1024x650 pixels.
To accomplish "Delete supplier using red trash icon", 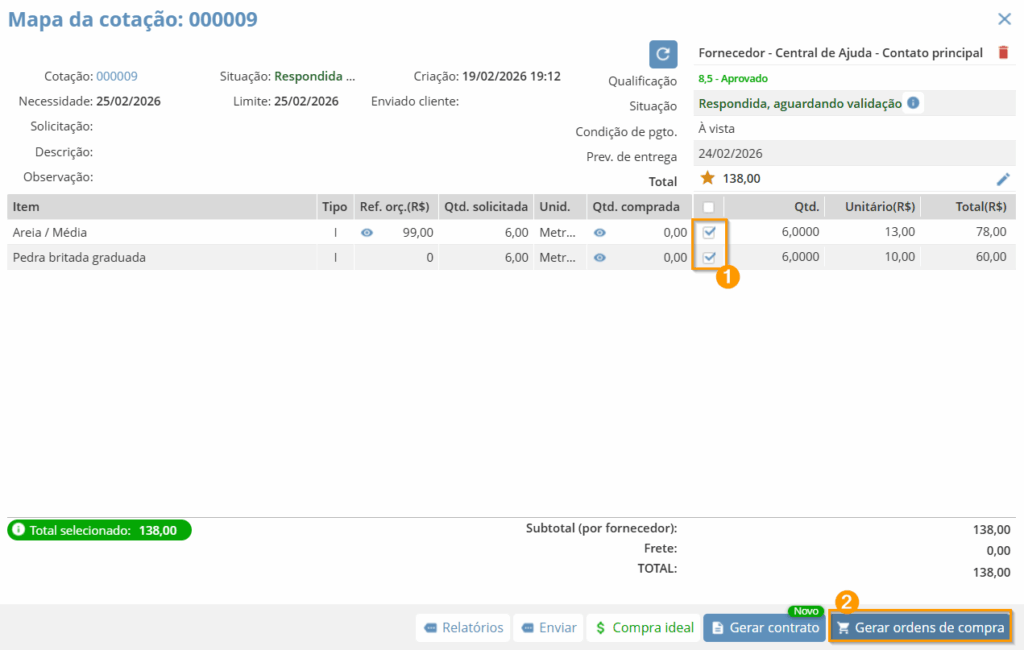I will 1004,53.
